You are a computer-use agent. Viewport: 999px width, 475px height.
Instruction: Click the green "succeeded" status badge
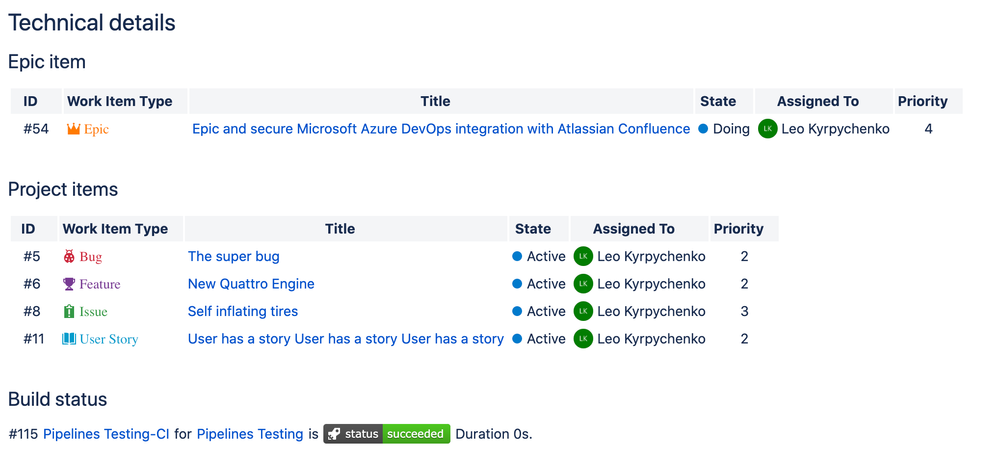tap(417, 434)
